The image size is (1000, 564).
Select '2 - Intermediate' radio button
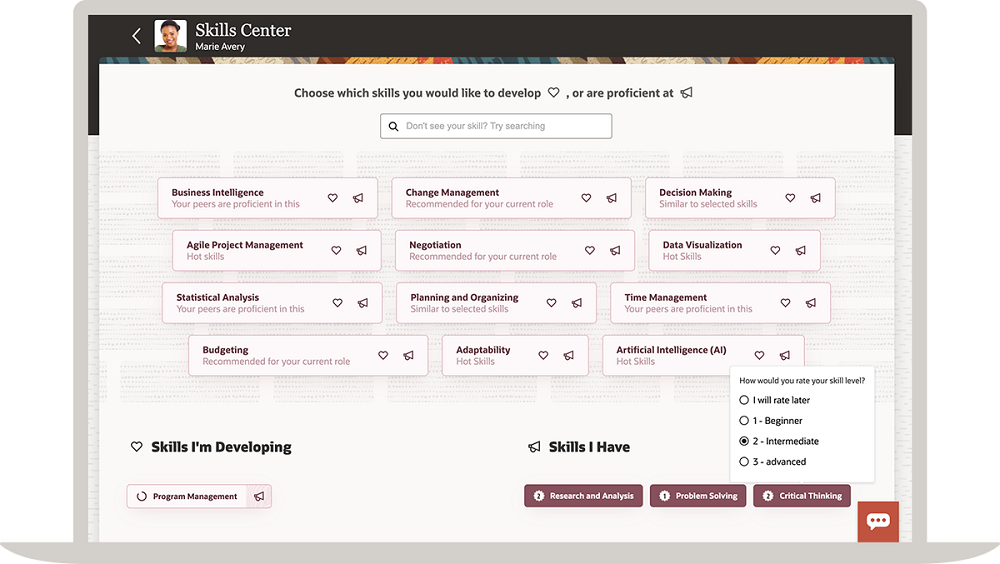click(x=744, y=441)
